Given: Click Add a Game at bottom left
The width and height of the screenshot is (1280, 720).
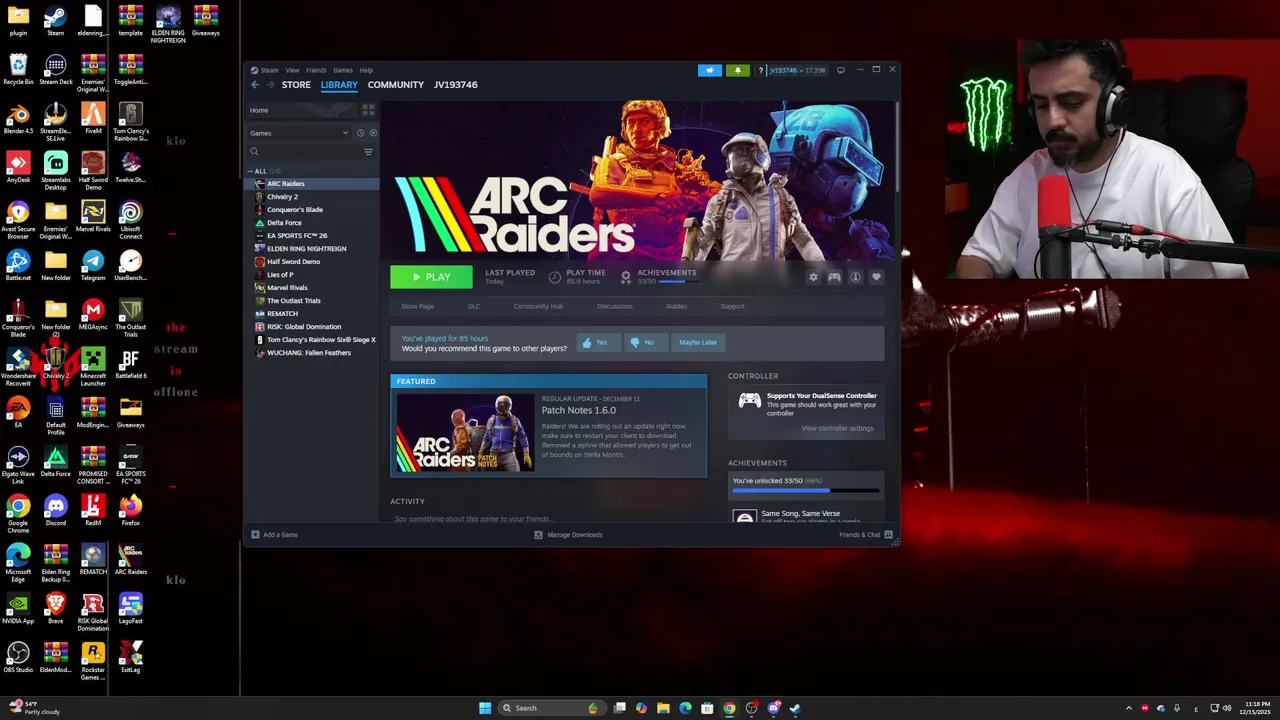Looking at the screenshot, I should (275, 535).
